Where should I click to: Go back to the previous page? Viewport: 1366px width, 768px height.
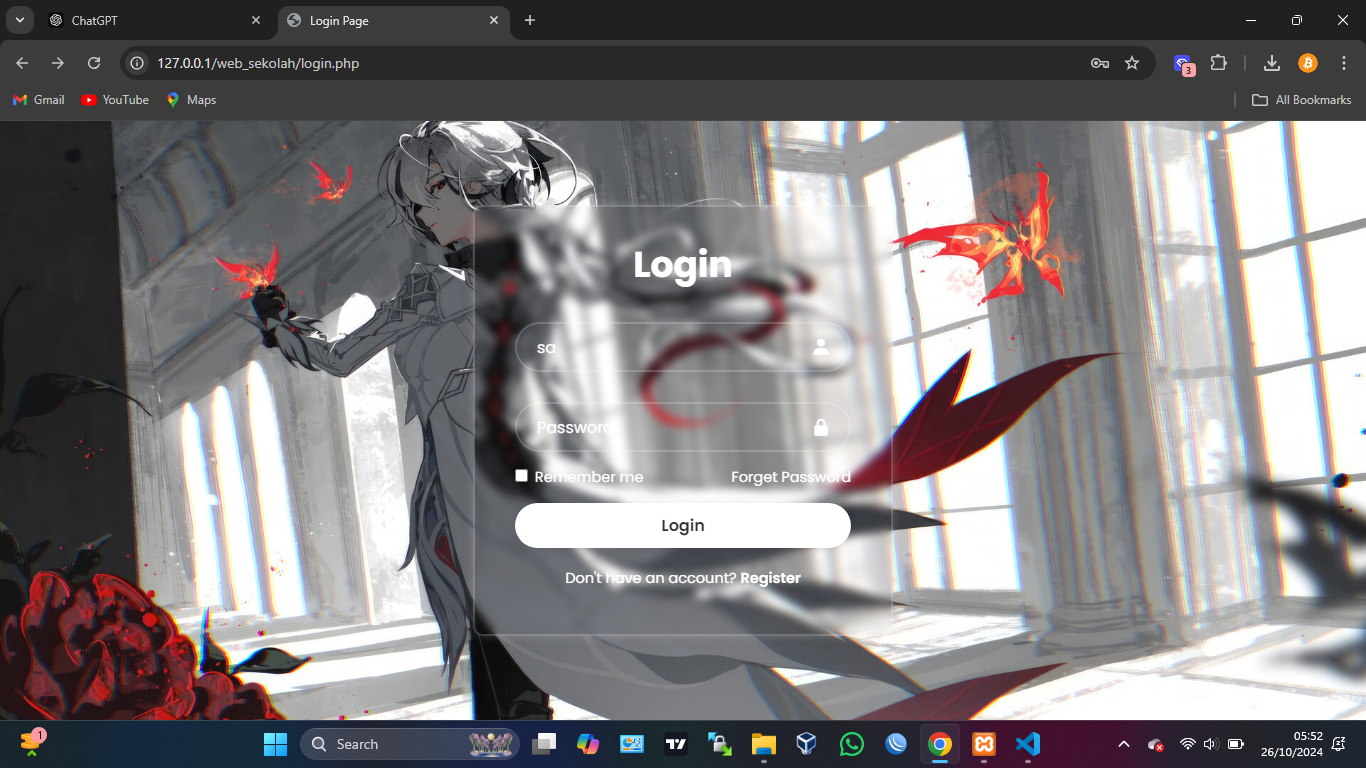point(22,63)
